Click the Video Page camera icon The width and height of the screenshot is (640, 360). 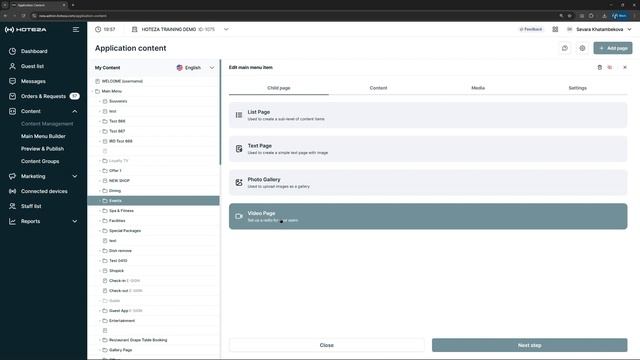coord(239,216)
